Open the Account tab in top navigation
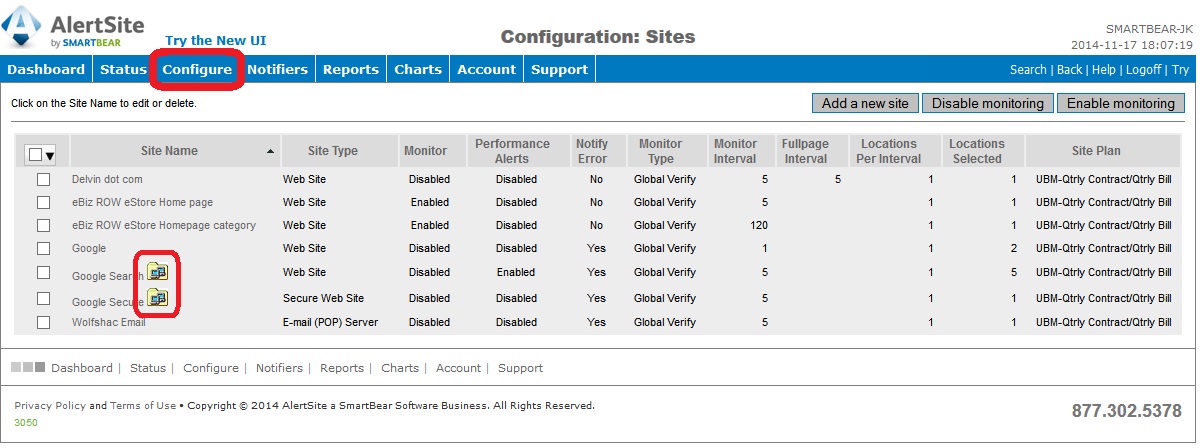Viewport: 1203px width, 448px height. 486,69
